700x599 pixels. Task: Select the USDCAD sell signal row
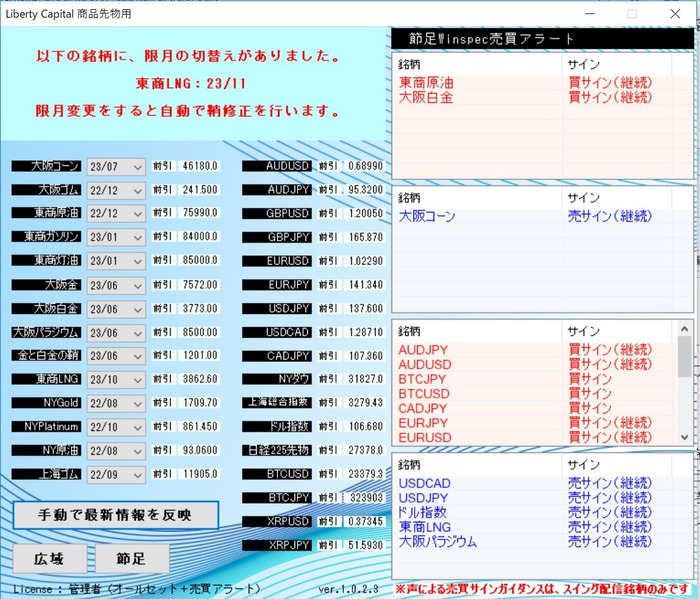pos(542,483)
